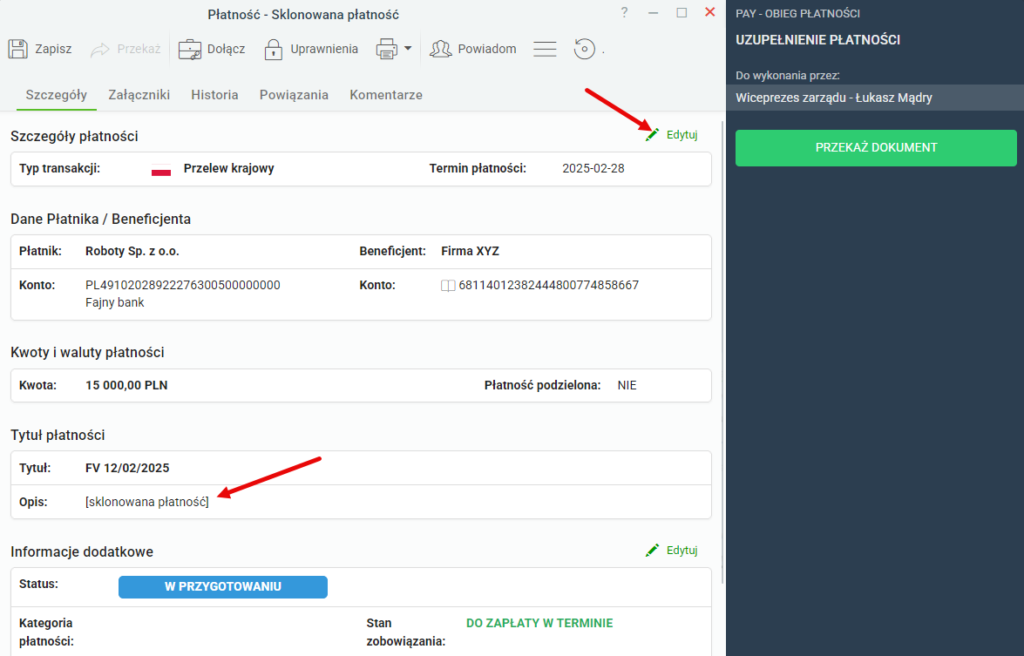Click the printer icon
The image size is (1024, 656).
coord(387,49)
